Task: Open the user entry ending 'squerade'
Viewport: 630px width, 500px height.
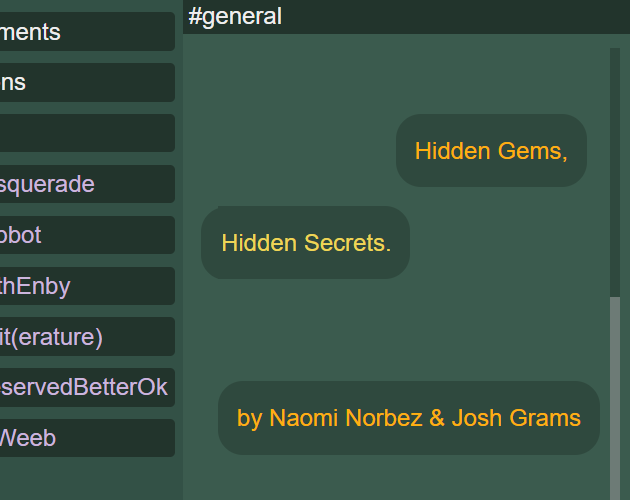Action: 87,184
